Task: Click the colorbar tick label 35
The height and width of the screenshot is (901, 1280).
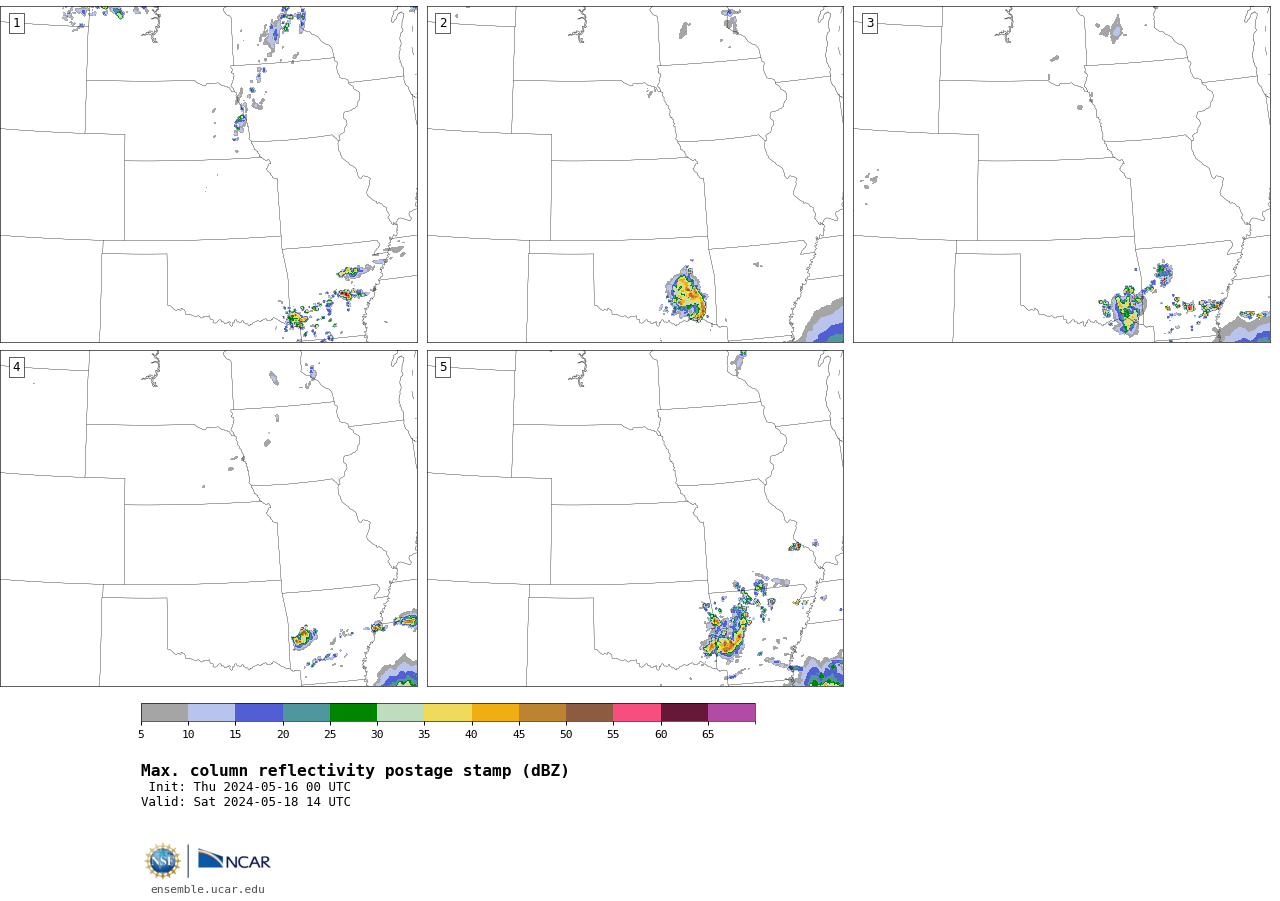Action: click(425, 735)
